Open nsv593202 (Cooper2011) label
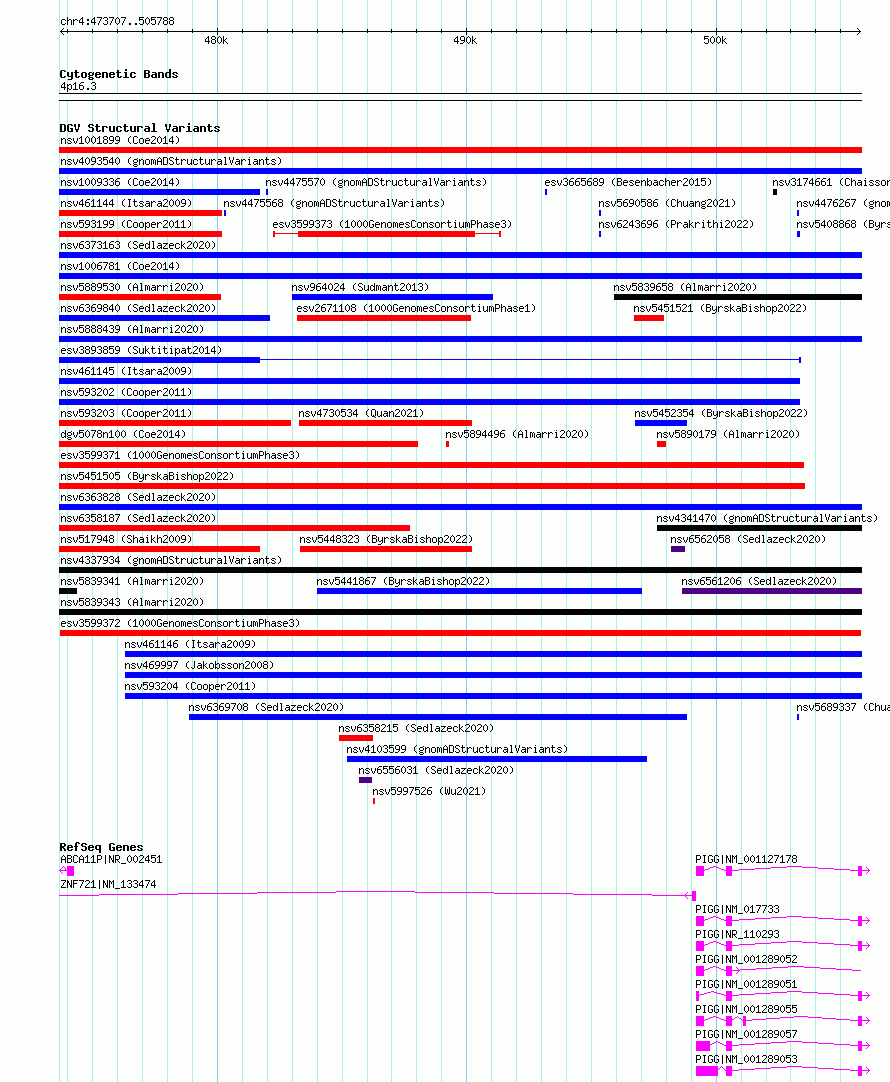Viewport: 890px width, 1082px height. tap(126, 393)
